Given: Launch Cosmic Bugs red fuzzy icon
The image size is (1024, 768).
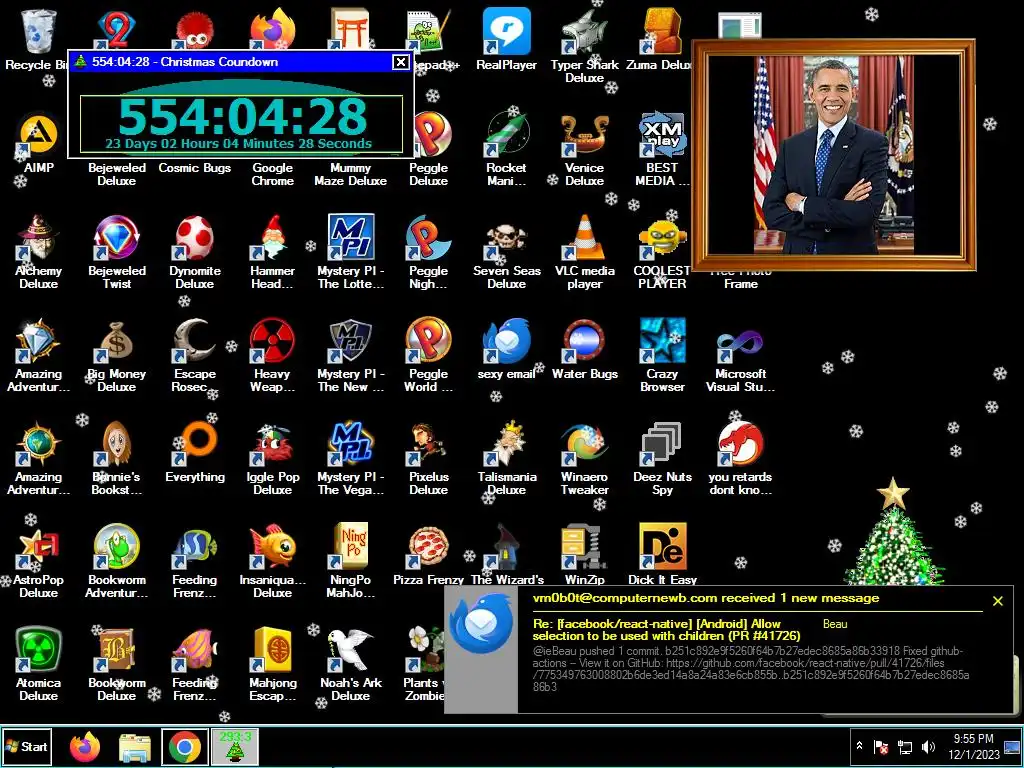Looking at the screenshot, I should click(194, 168).
